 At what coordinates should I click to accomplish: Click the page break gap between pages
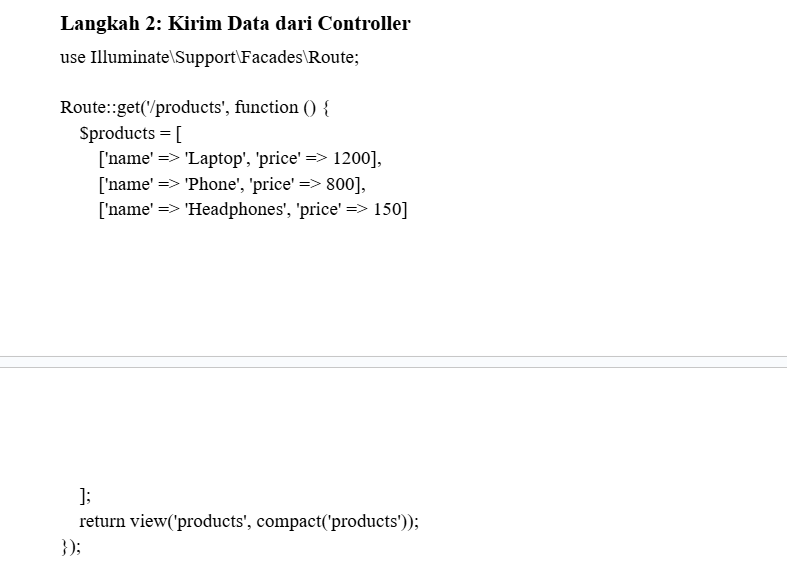coord(394,362)
